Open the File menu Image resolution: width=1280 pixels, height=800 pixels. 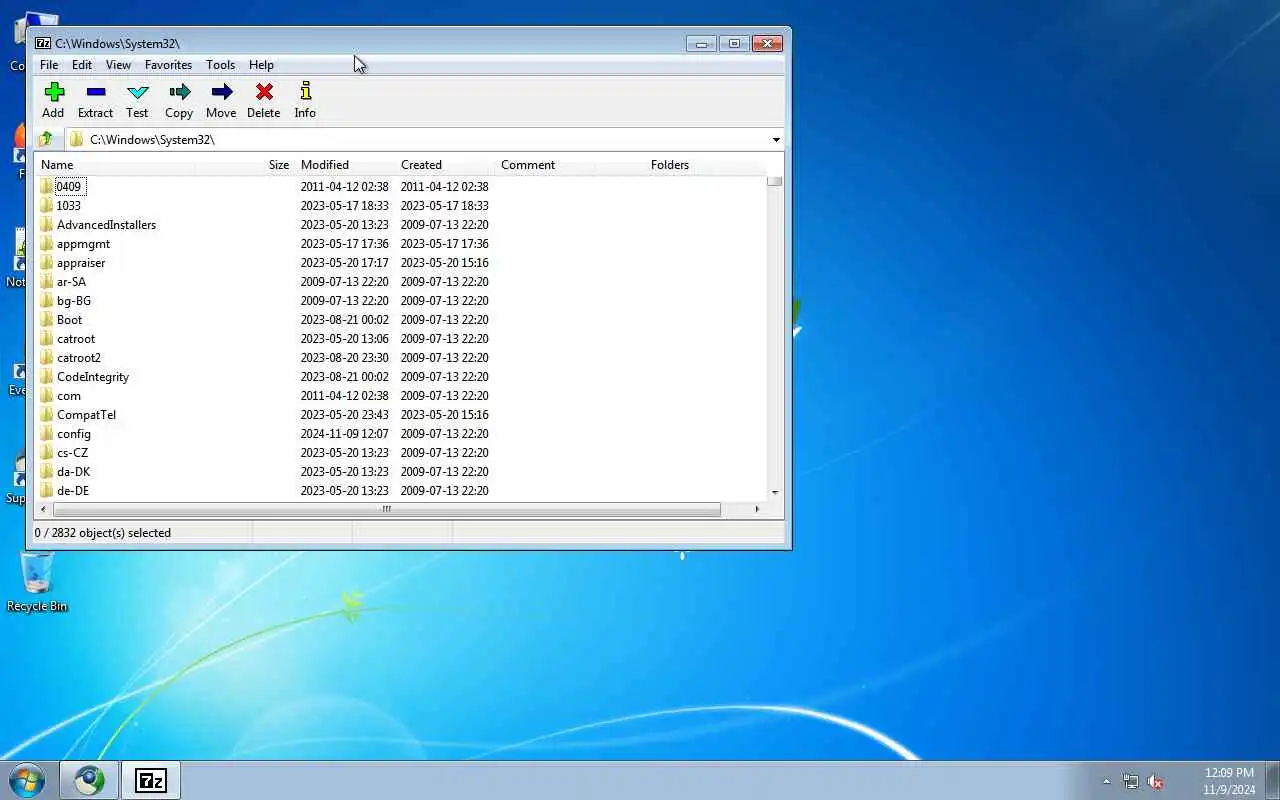[x=49, y=65]
